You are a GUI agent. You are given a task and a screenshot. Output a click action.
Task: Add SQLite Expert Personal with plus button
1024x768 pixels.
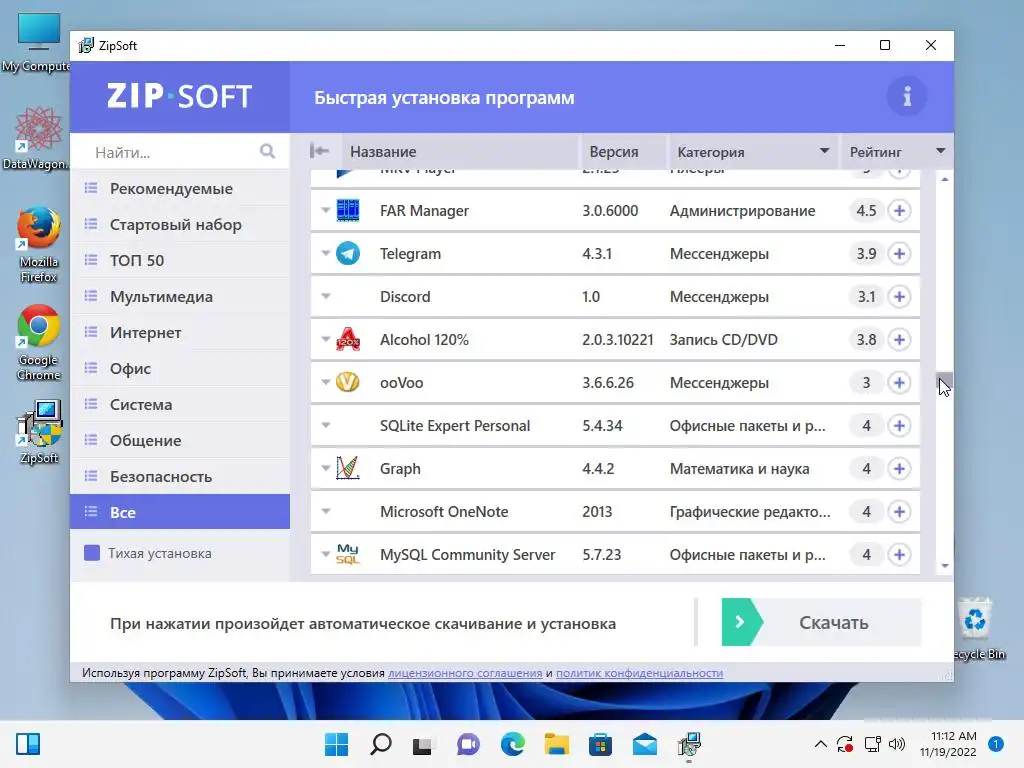899,425
